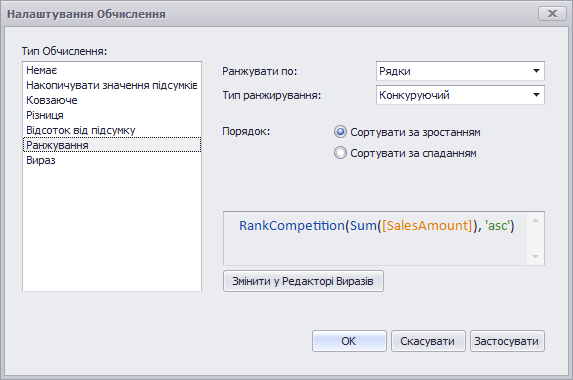This screenshot has width=573, height=380.
Task: Click expression box scroll up arrow
Action: [535, 220]
